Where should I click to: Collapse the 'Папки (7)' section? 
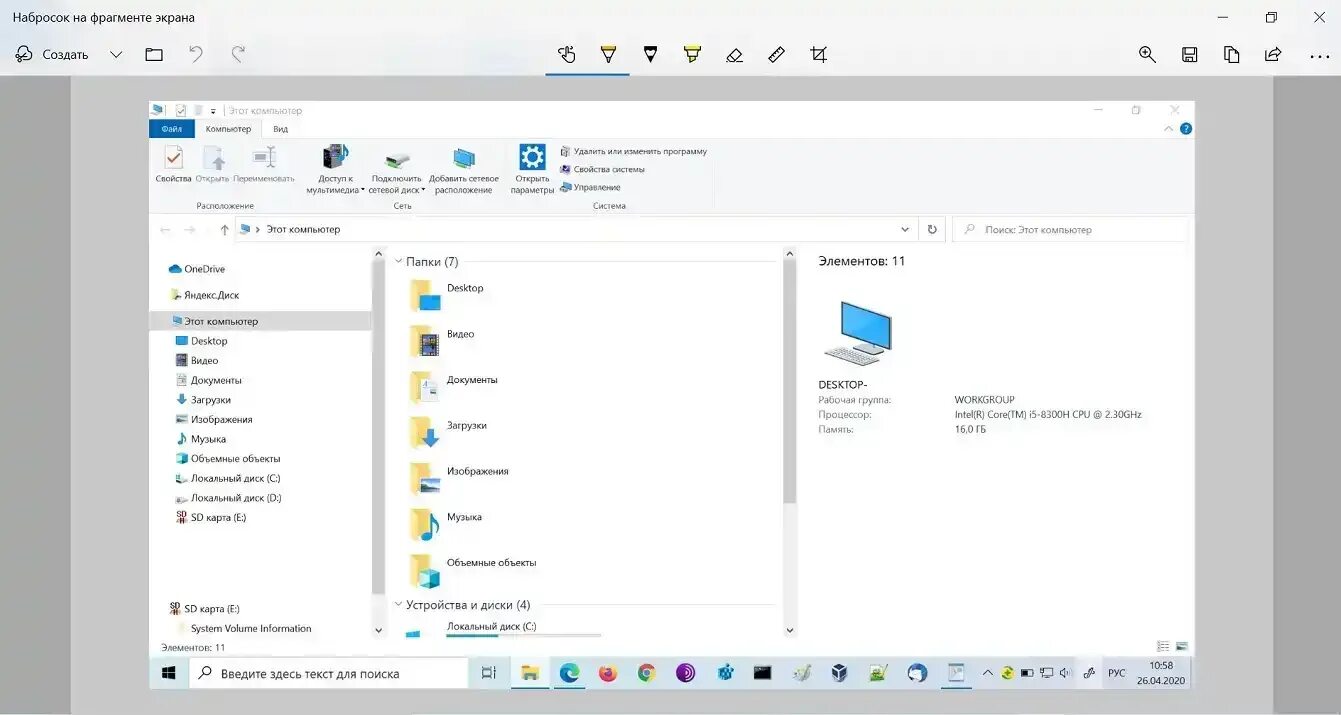coord(399,261)
